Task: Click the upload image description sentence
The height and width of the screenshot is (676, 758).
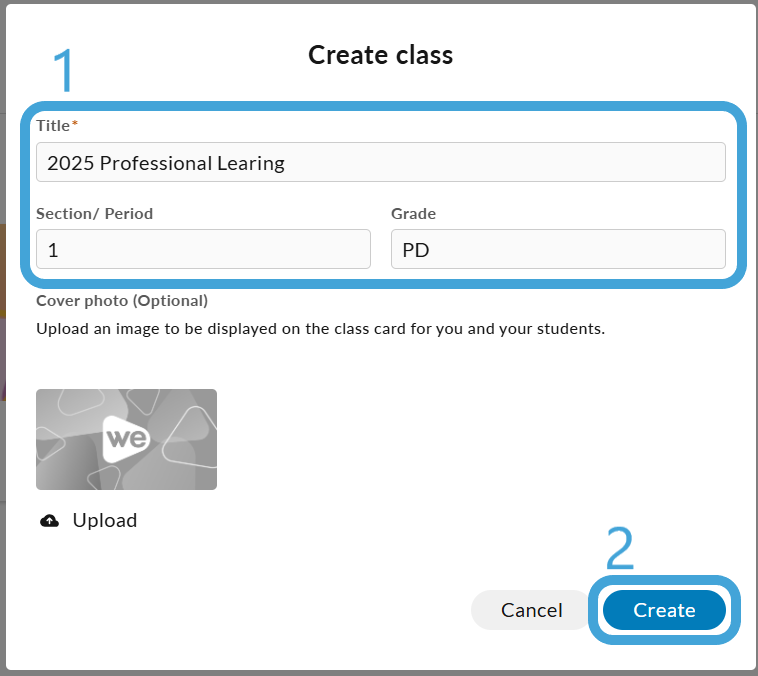Action: tap(321, 329)
